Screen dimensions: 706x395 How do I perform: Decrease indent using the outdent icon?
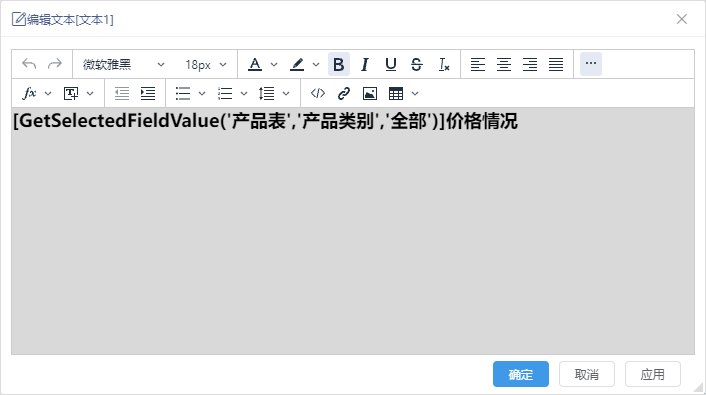[x=122, y=94]
